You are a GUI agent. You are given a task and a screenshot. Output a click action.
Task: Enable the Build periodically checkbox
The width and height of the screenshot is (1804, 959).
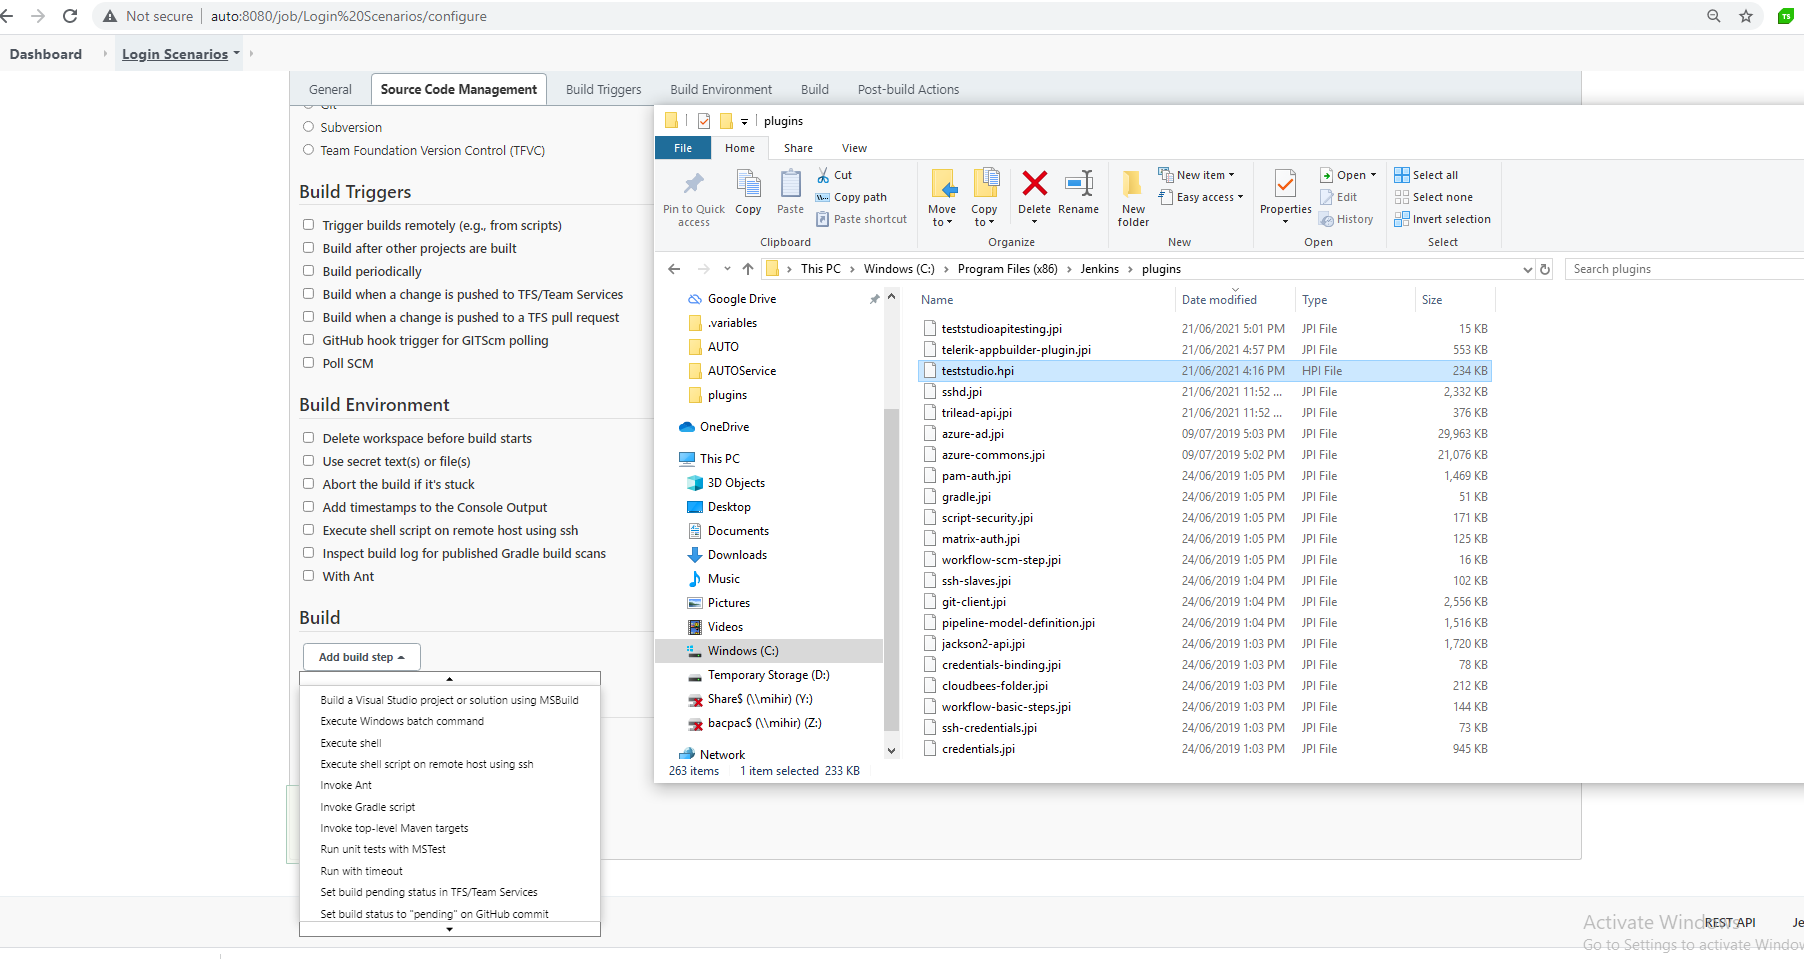(309, 271)
